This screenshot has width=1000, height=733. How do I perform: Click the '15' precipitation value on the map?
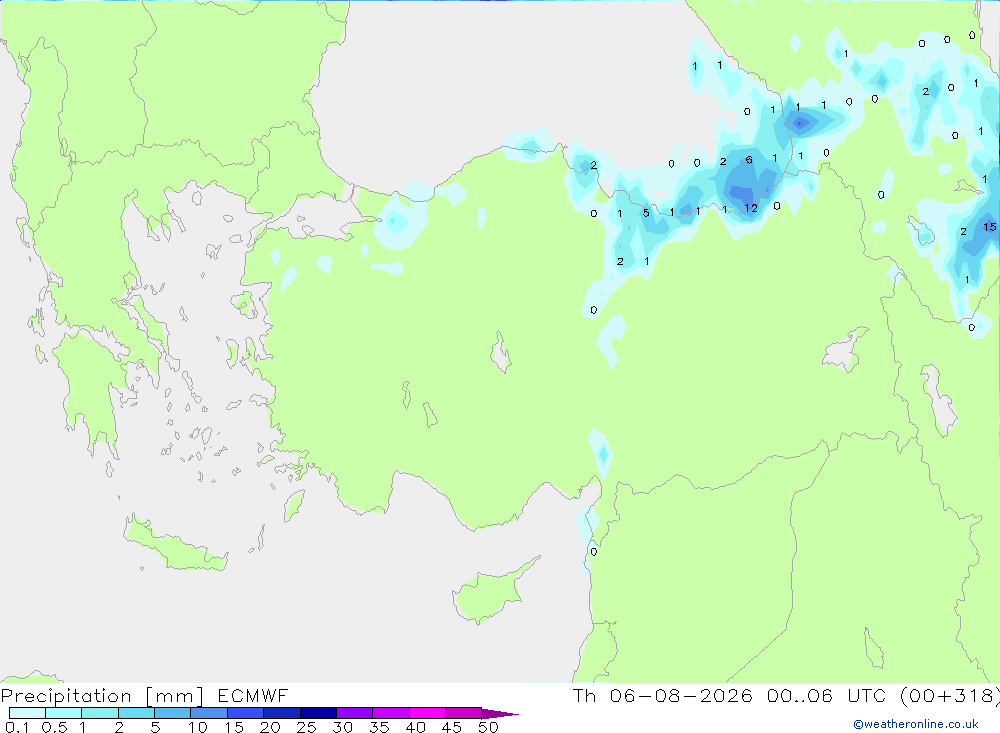pyautogui.click(x=989, y=227)
